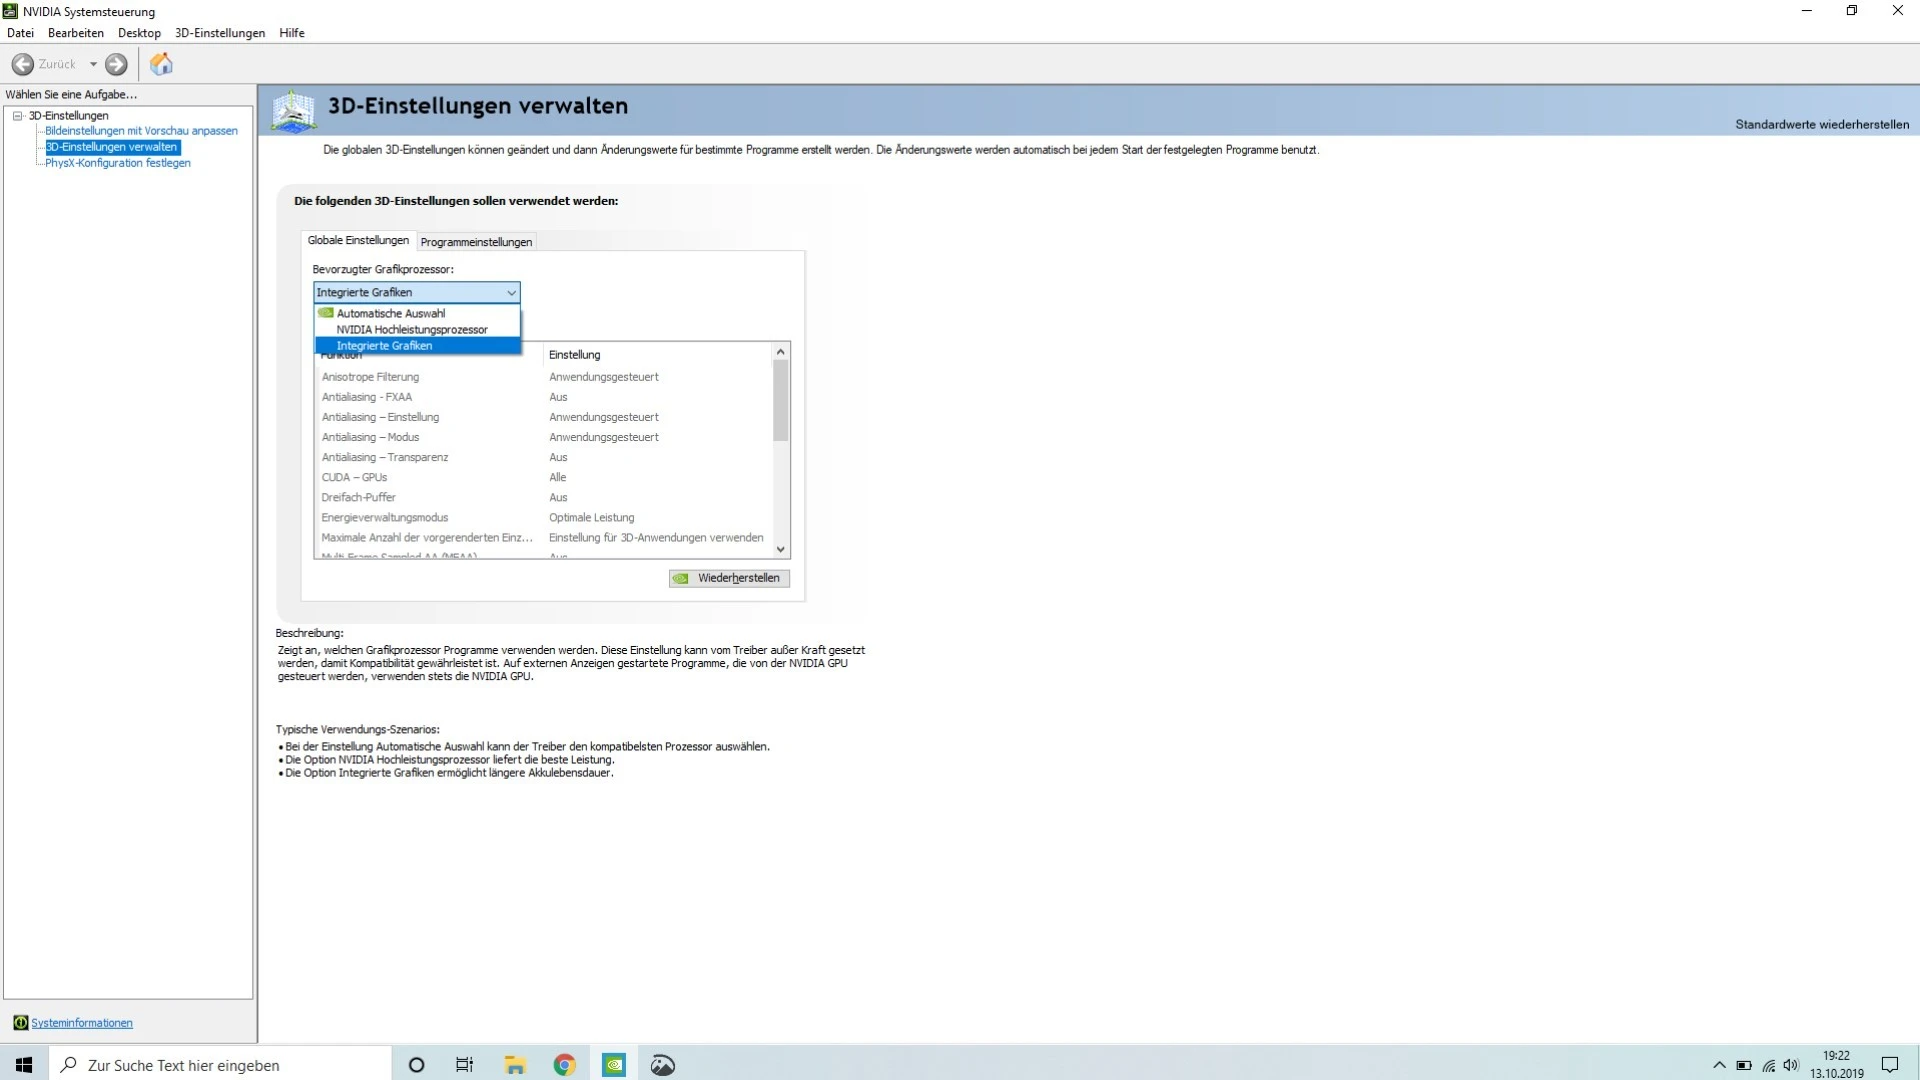
Task: Click the Home icon in toolbar
Action: 161,64
